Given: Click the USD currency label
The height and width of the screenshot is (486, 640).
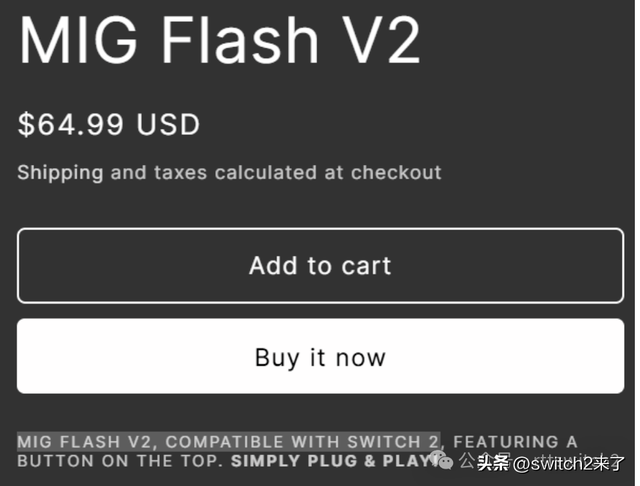Looking at the screenshot, I should pyautogui.click(x=168, y=124).
